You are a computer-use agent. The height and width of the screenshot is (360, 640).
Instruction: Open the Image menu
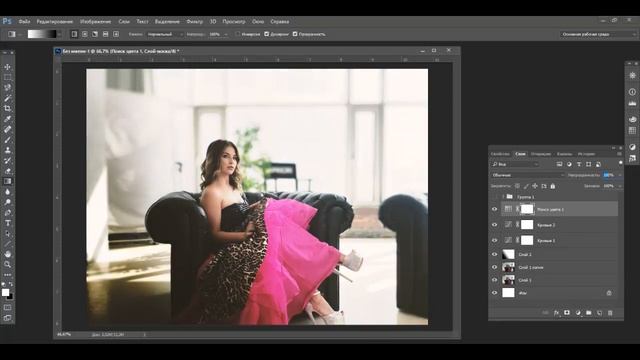(x=96, y=21)
